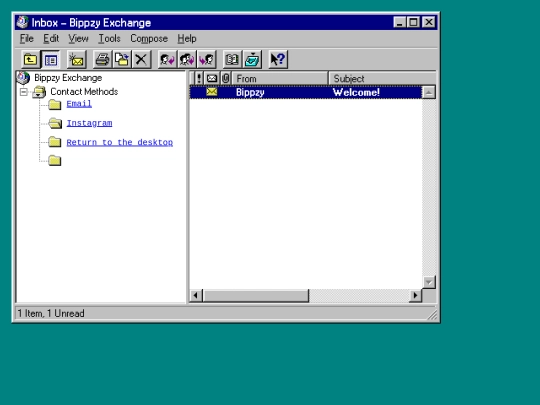
Task: Click the vertical scrollbar down arrow
Action: tap(429, 282)
